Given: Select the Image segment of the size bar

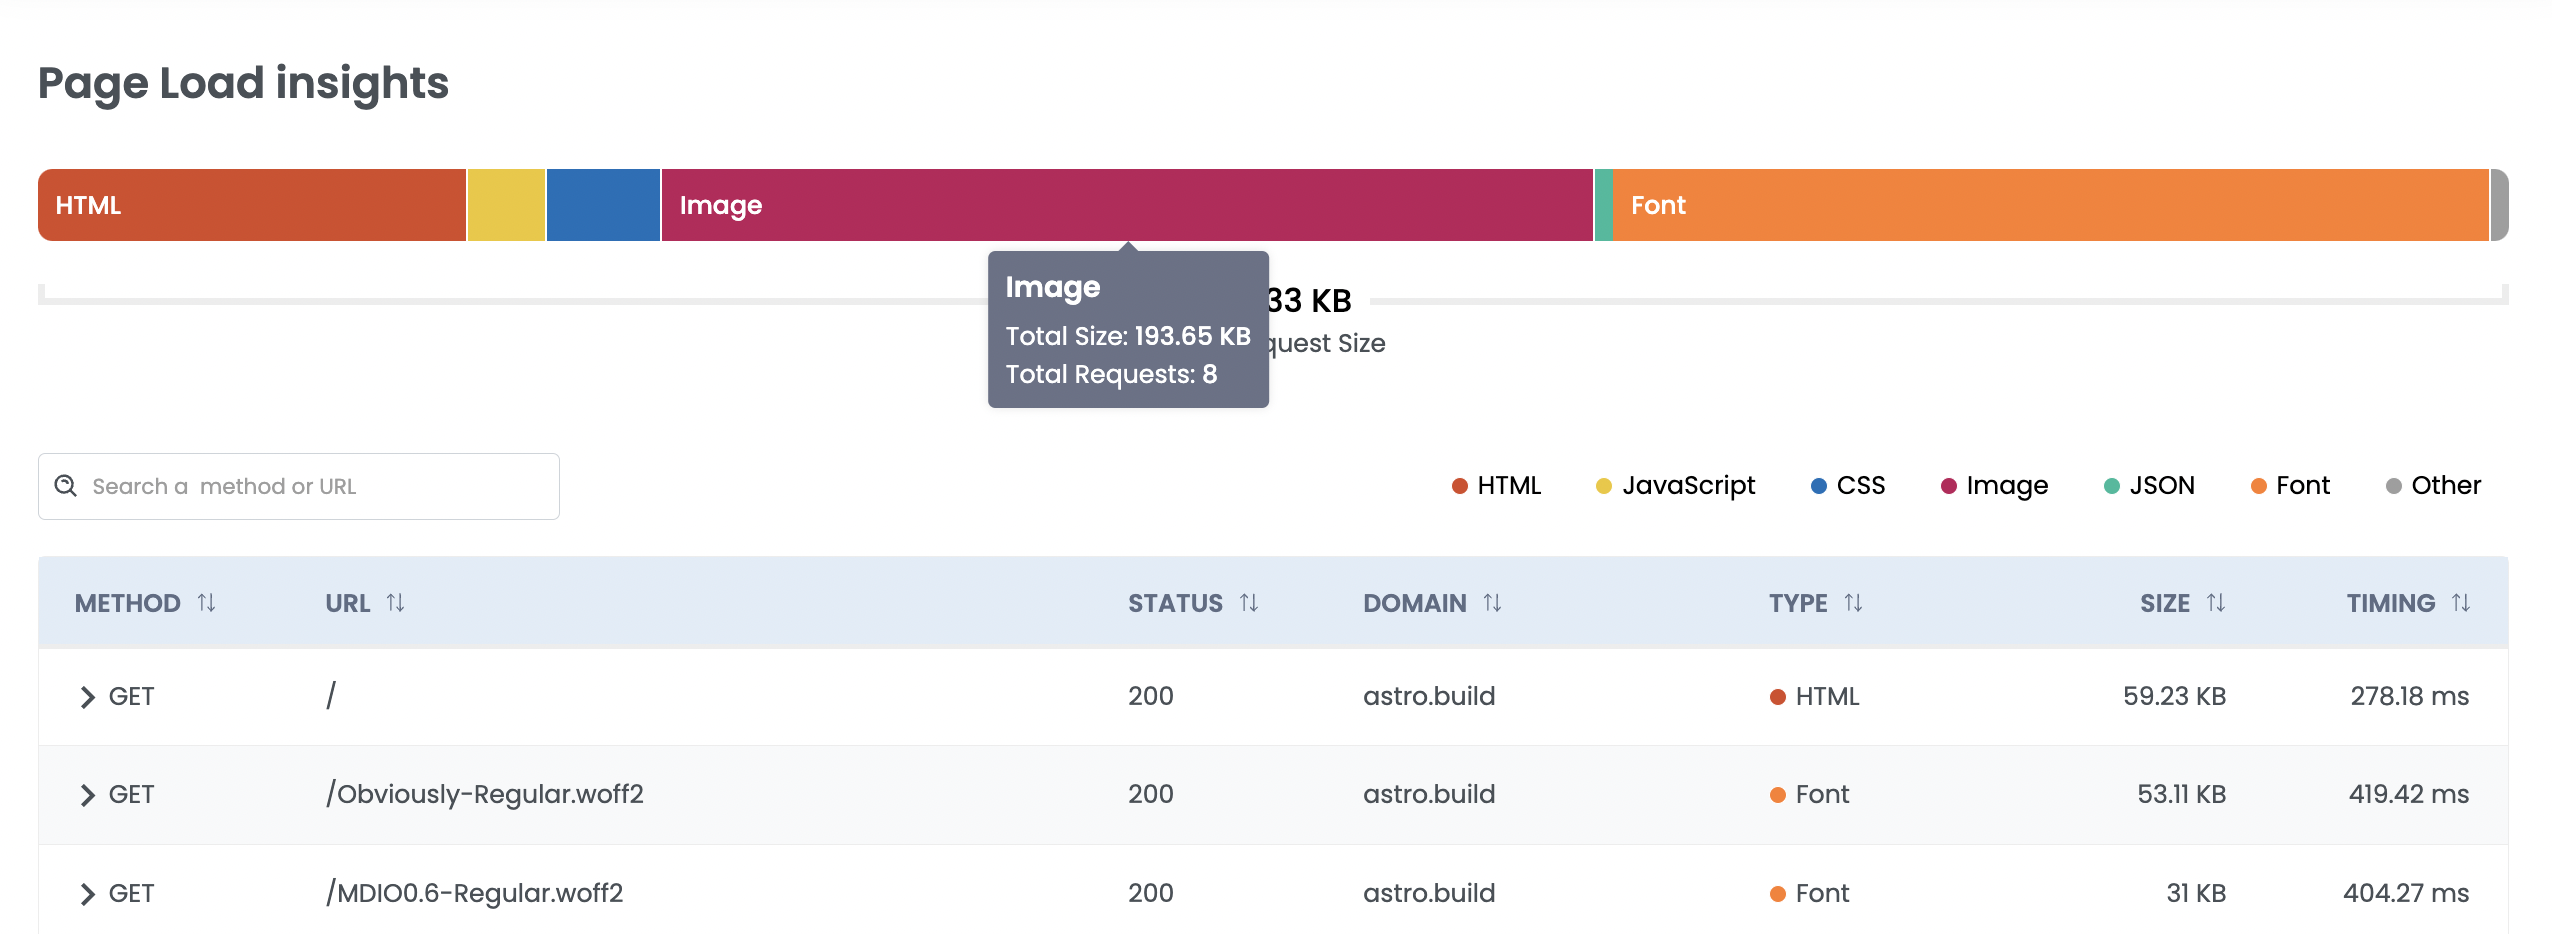Looking at the screenshot, I should (x=1127, y=205).
